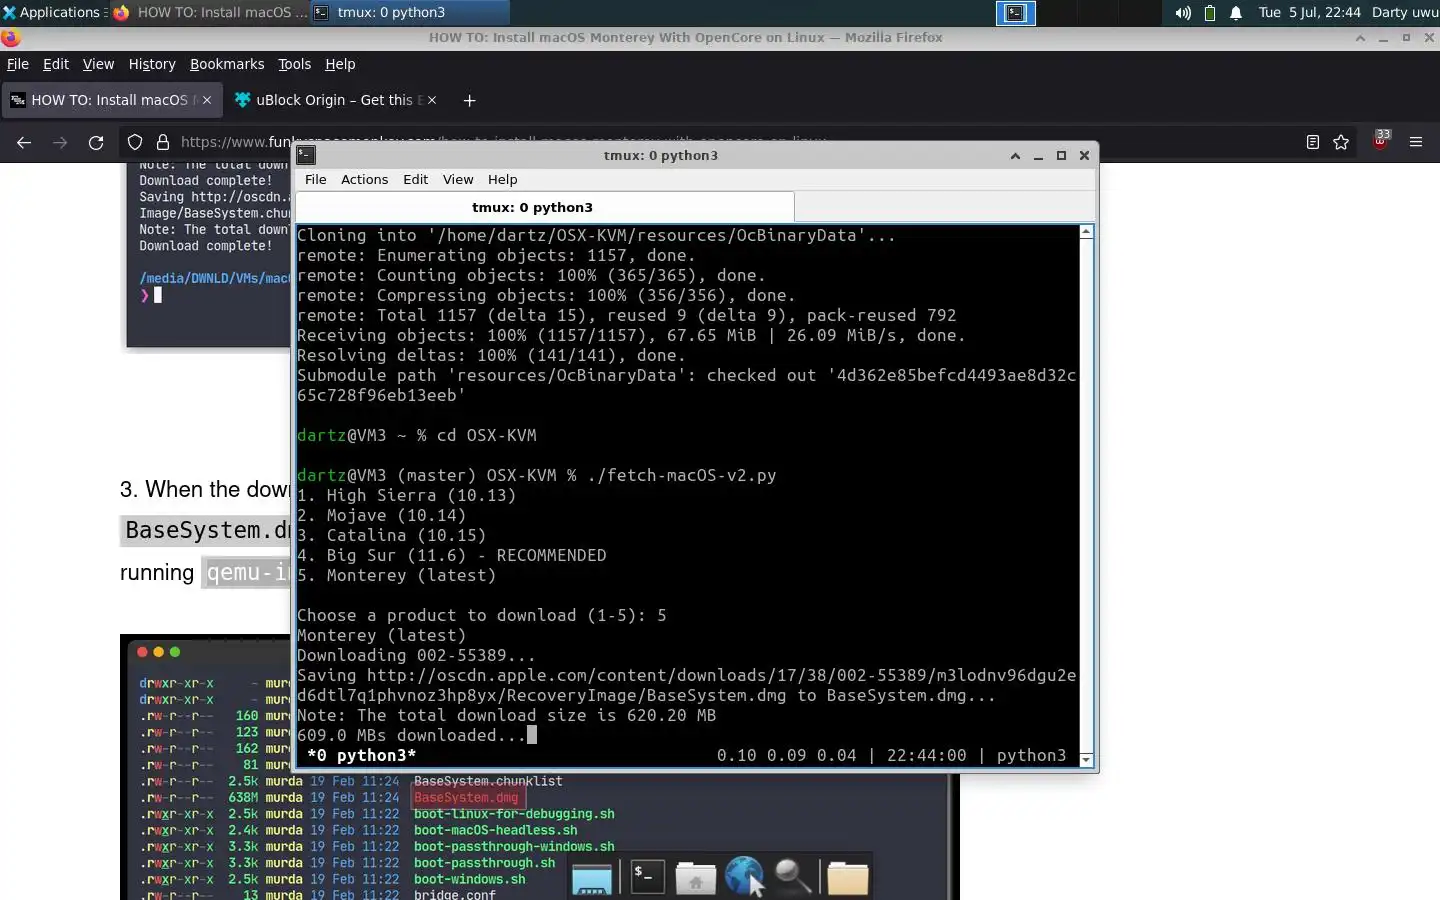Open the terminal Actions menu
Viewport: 1440px width, 900px height.
(364, 180)
